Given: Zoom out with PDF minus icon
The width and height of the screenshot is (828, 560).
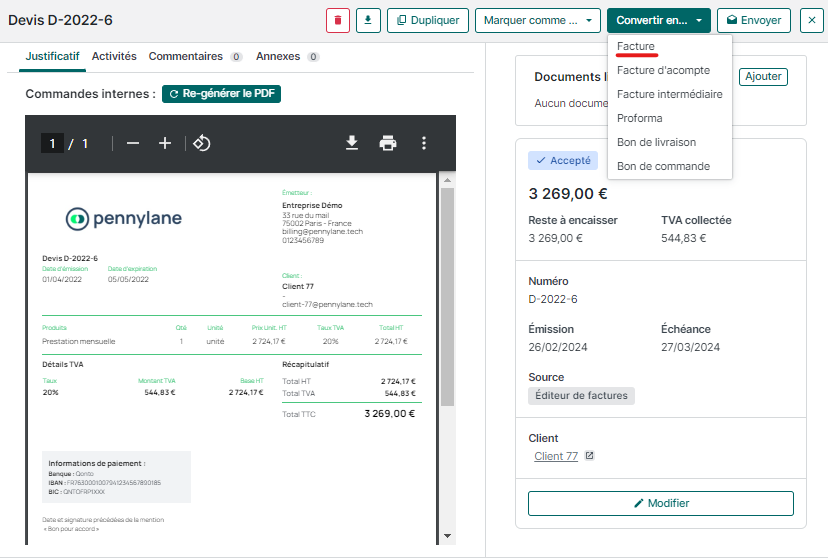Looking at the screenshot, I should (133, 144).
